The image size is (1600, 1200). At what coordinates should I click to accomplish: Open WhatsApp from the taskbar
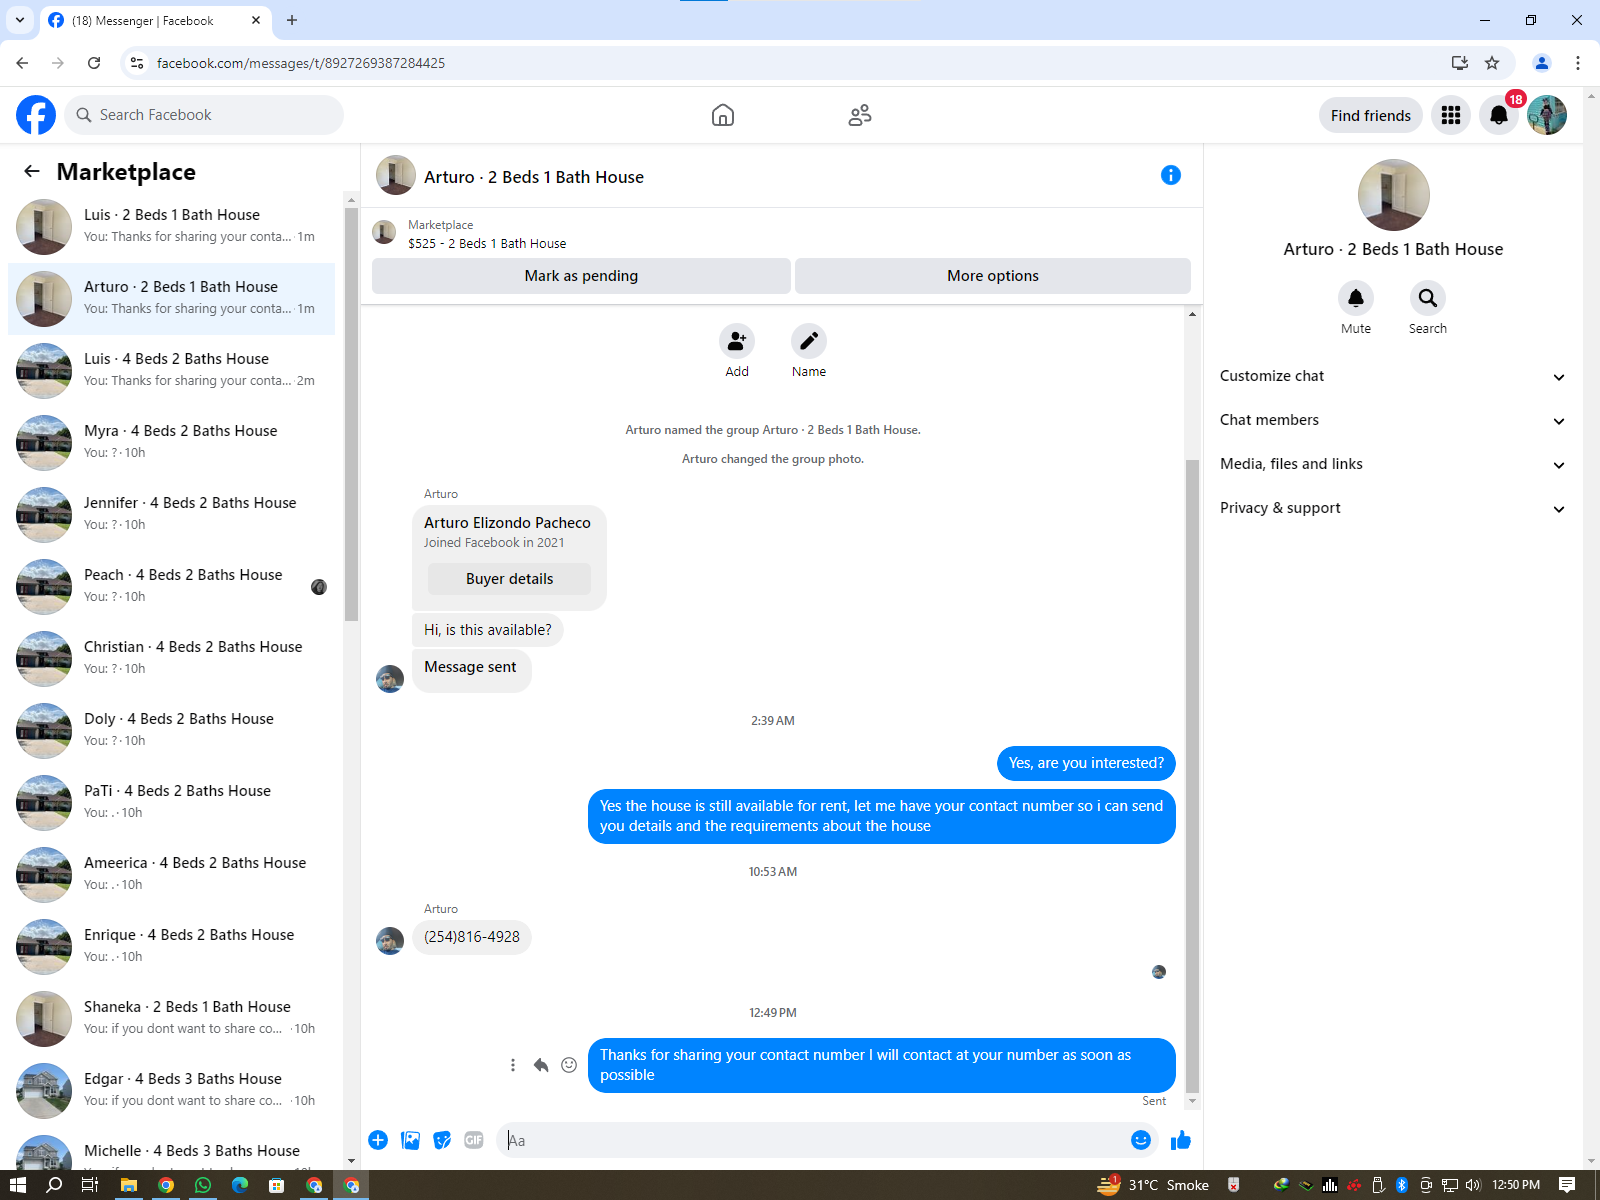tap(203, 1185)
